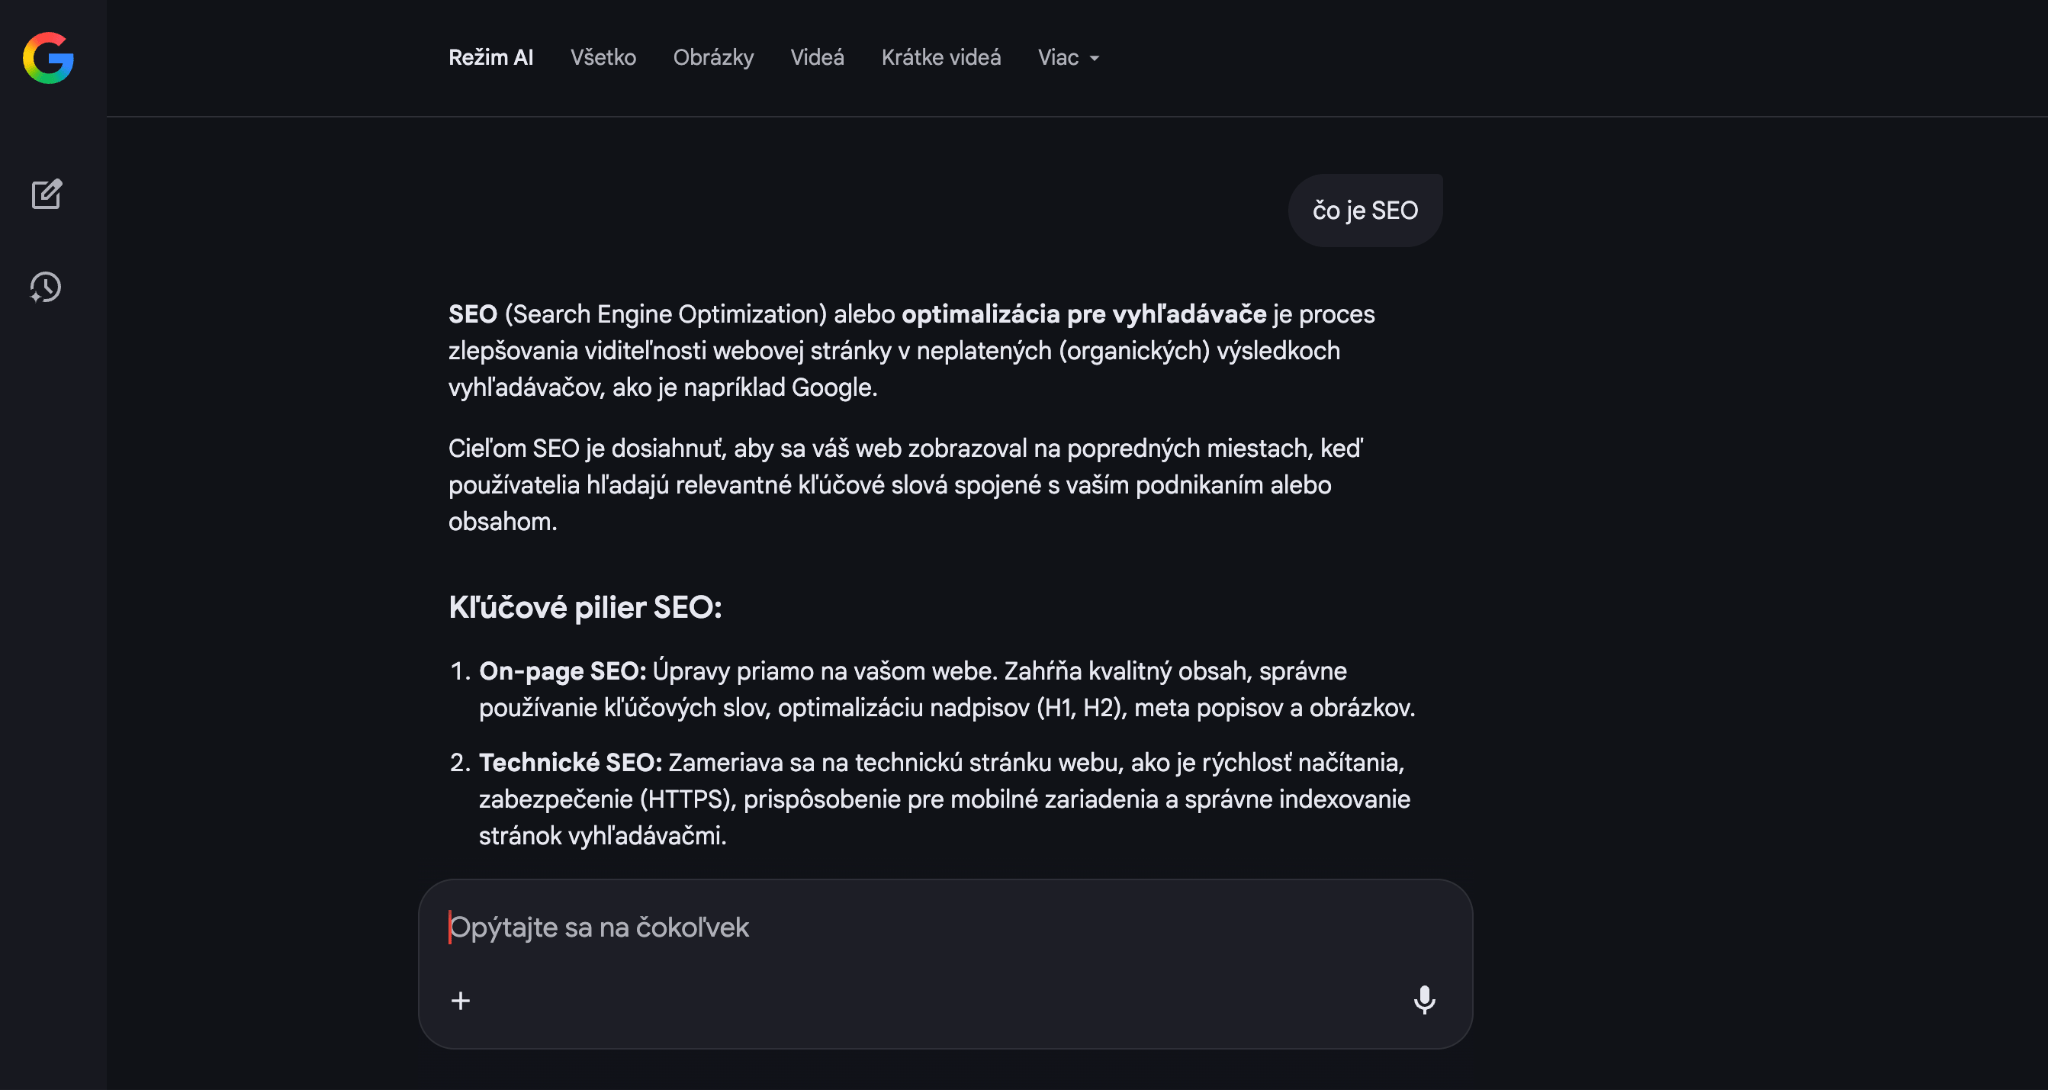Click the '(Search Engine Optimization)' text

(665, 314)
